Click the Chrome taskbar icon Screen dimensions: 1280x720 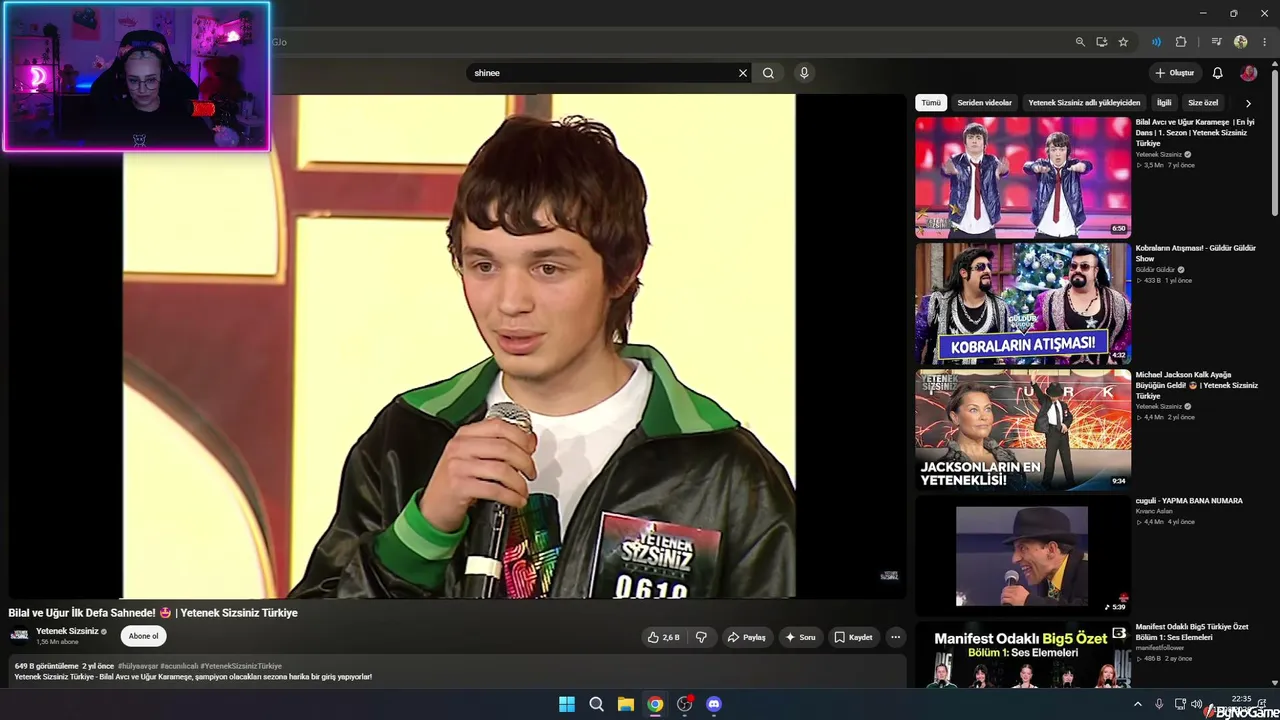coord(655,704)
